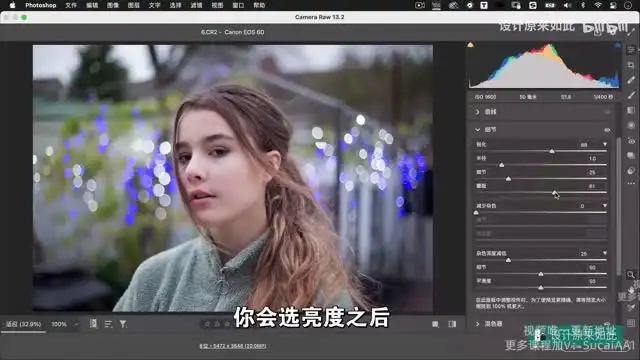The width and height of the screenshot is (640, 360).
Task: Open the 滤镜 menu
Action: click(x=196, y=5)
